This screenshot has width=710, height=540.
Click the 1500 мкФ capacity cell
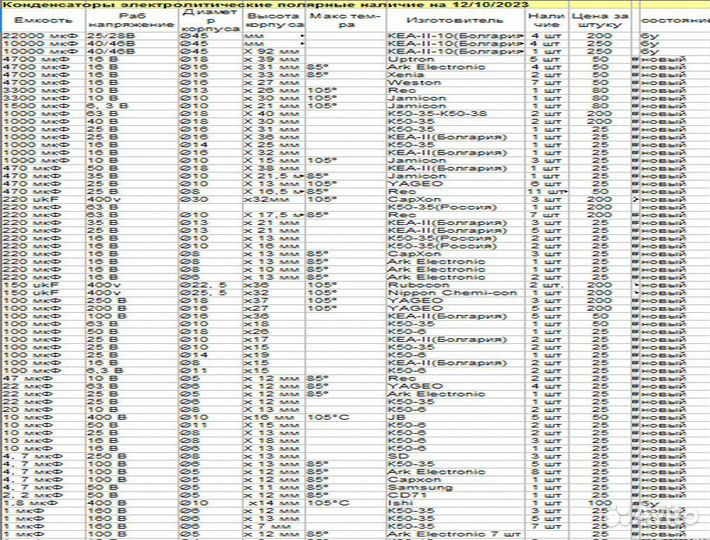36,105
